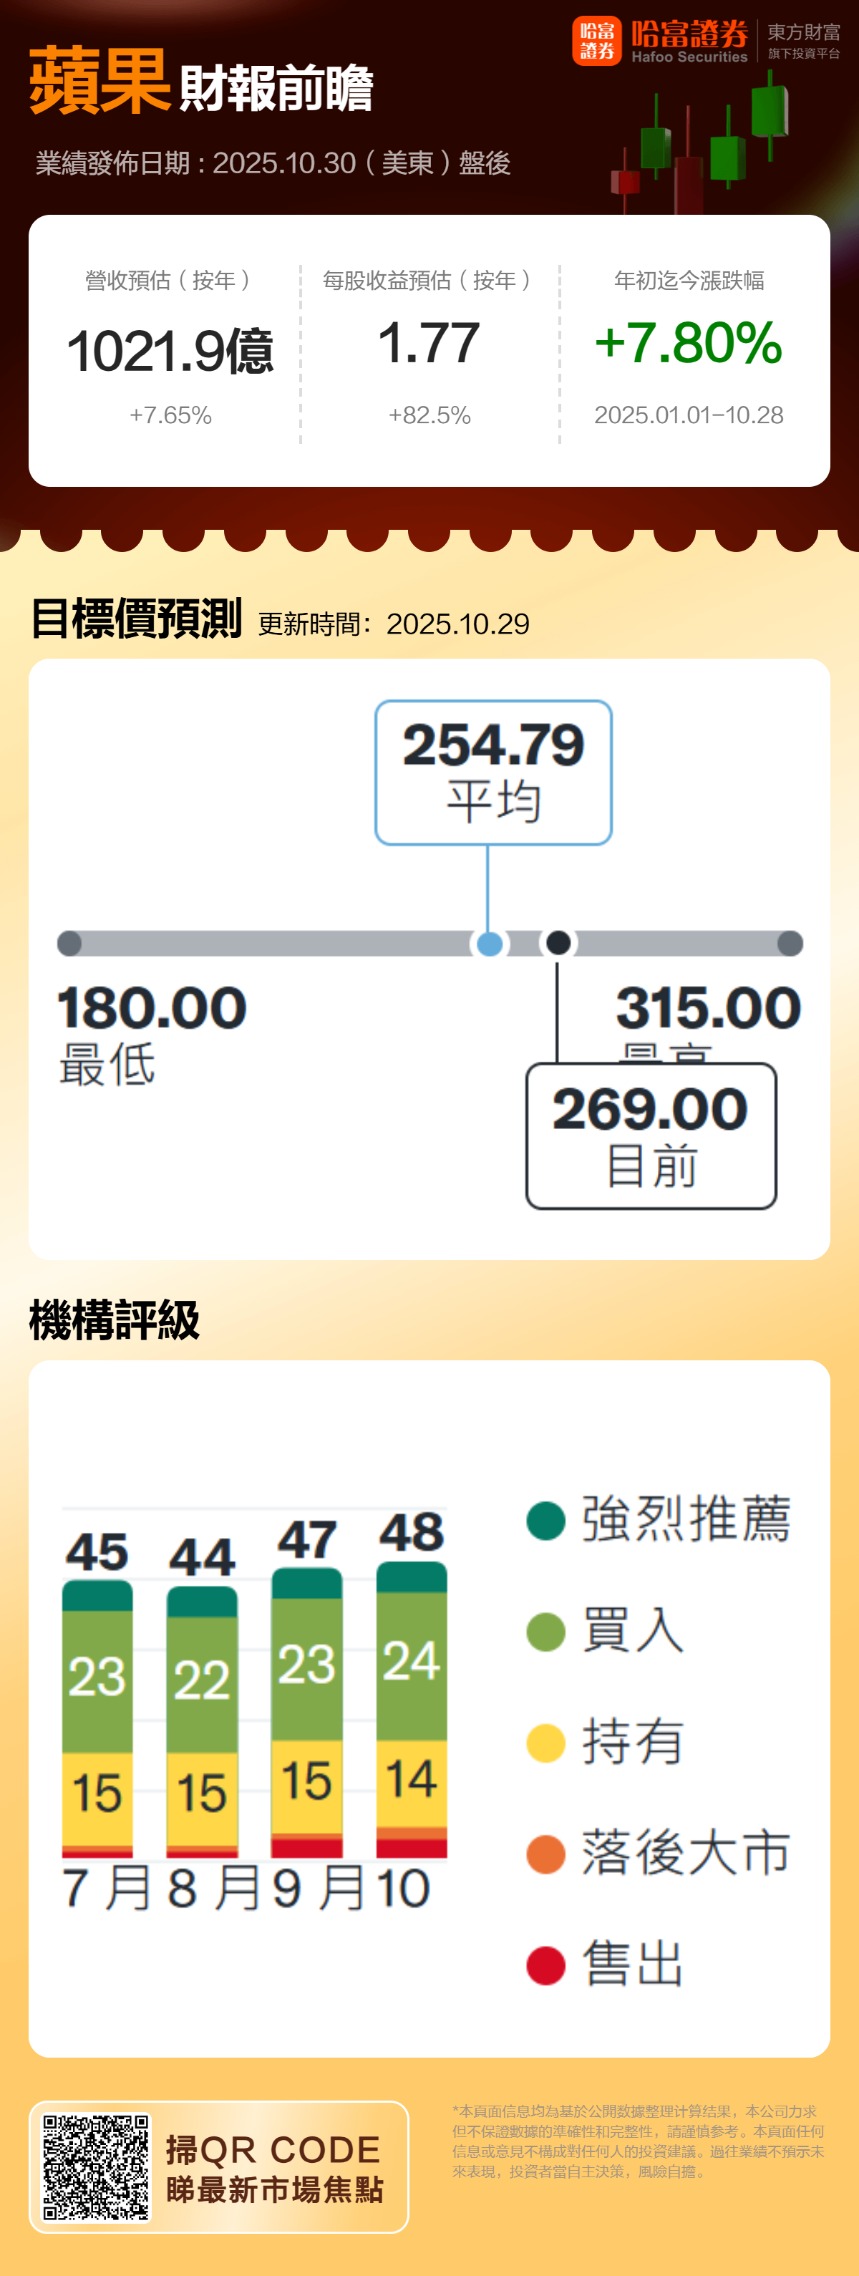This screenshot has width=859, height=2276.
Task: Select the 9月 rating bar totaling 47
Action: (x=307, y=1712)
